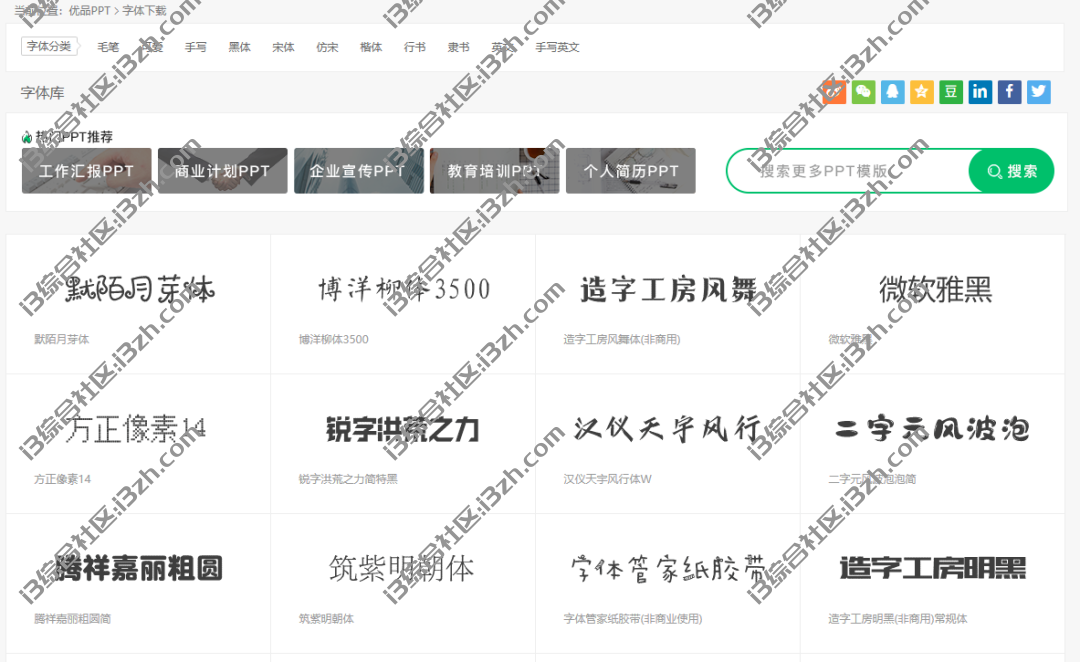Click 优品PPT breadcrumb link
This screenshot has width=1080, height=662.
tap(90, 10)
